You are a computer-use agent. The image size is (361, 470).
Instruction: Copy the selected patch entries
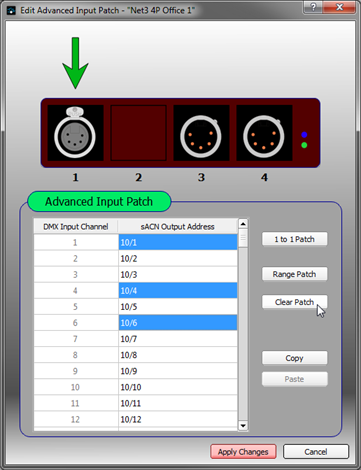click(294, 358)
